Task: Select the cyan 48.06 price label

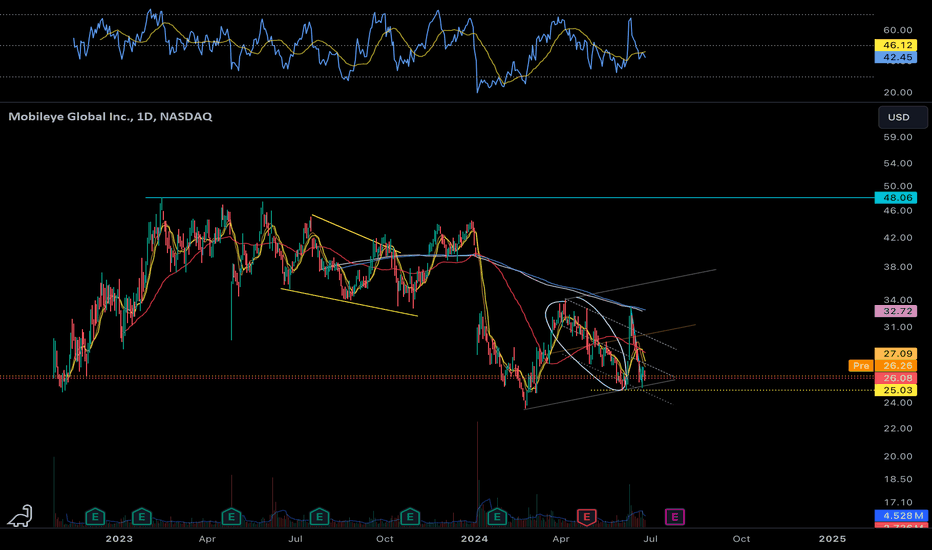Action: point(896,197)
